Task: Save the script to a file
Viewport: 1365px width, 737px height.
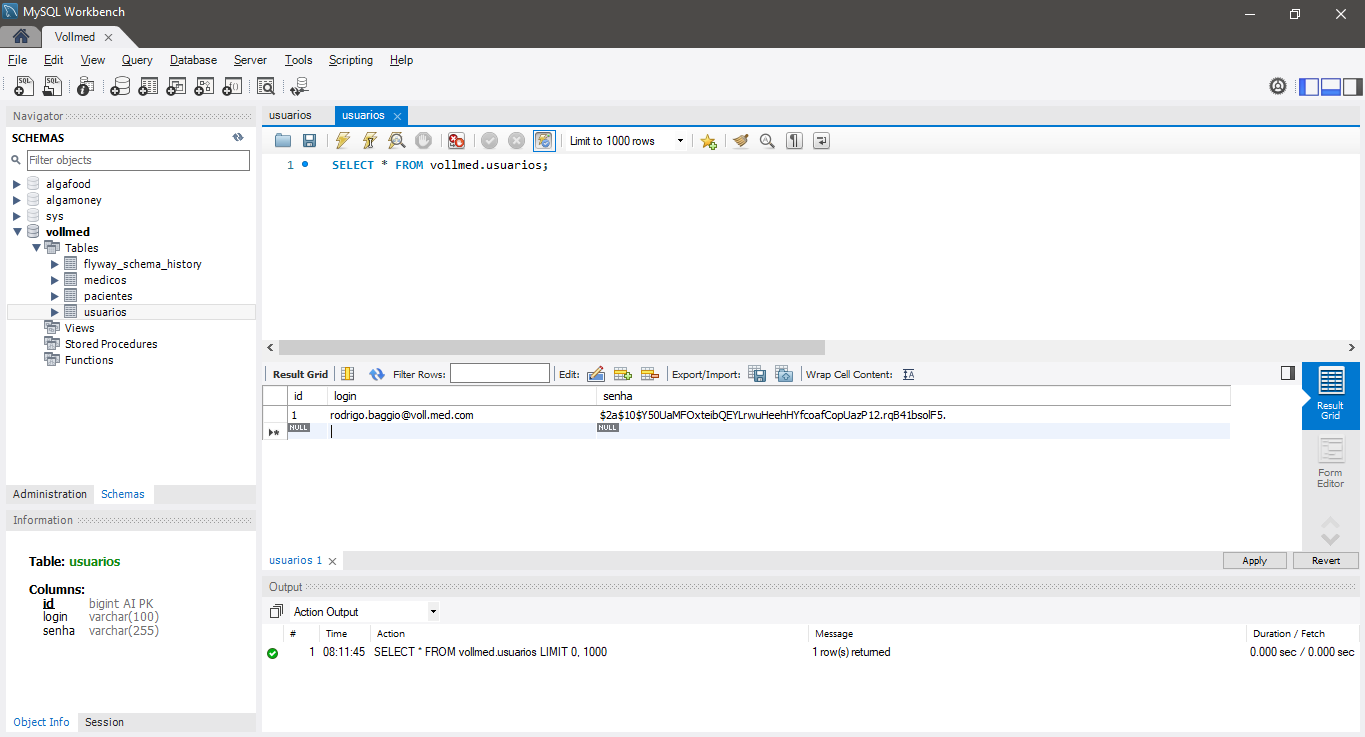Action: (x=309, y=141)
